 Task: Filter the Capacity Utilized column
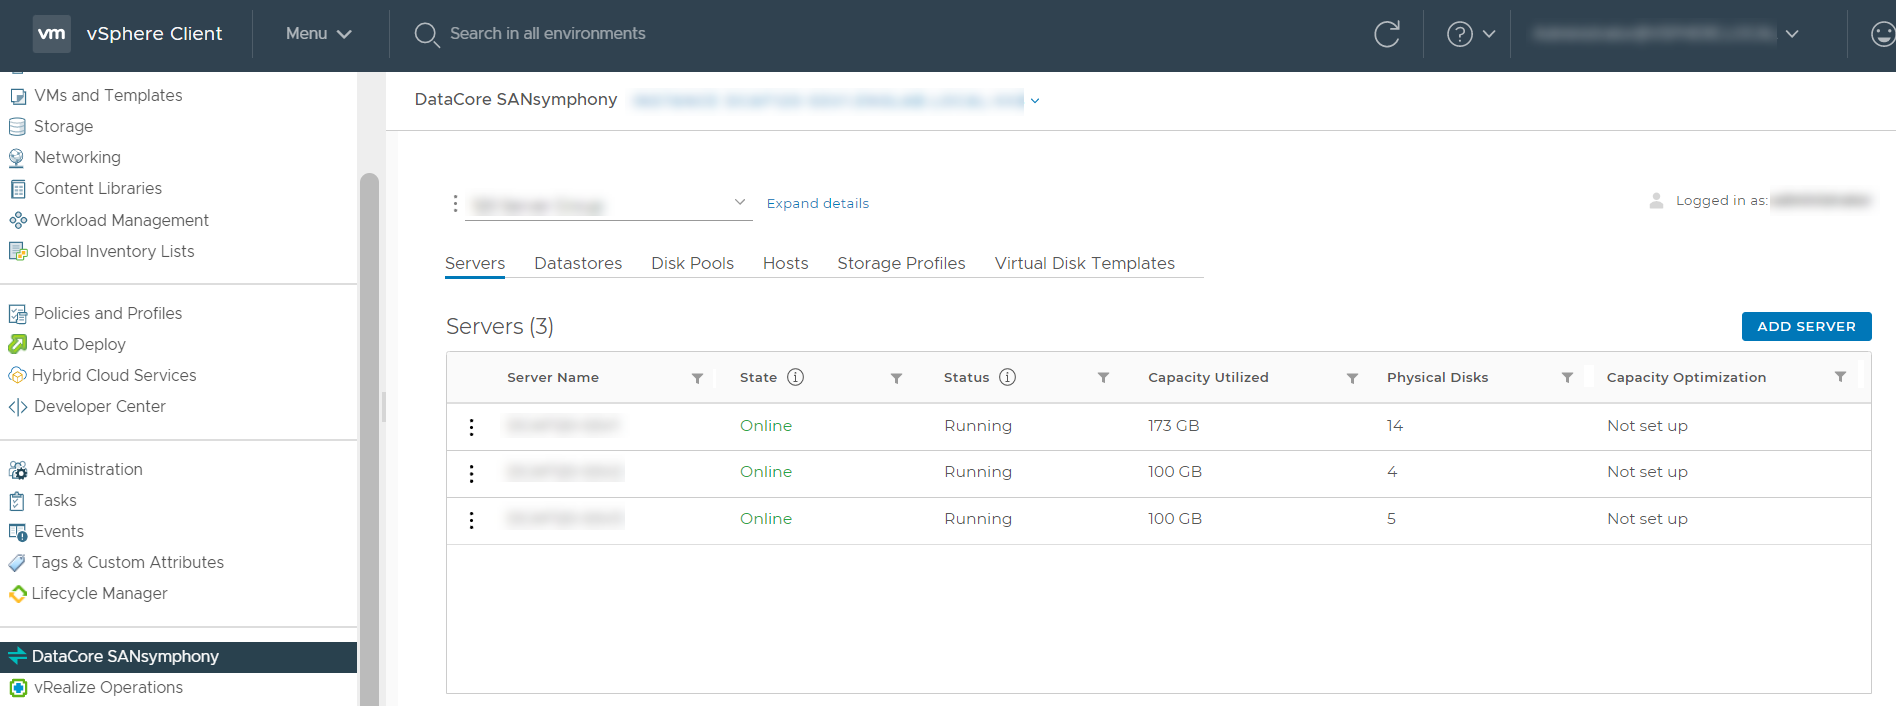[x=1352, y=378]
